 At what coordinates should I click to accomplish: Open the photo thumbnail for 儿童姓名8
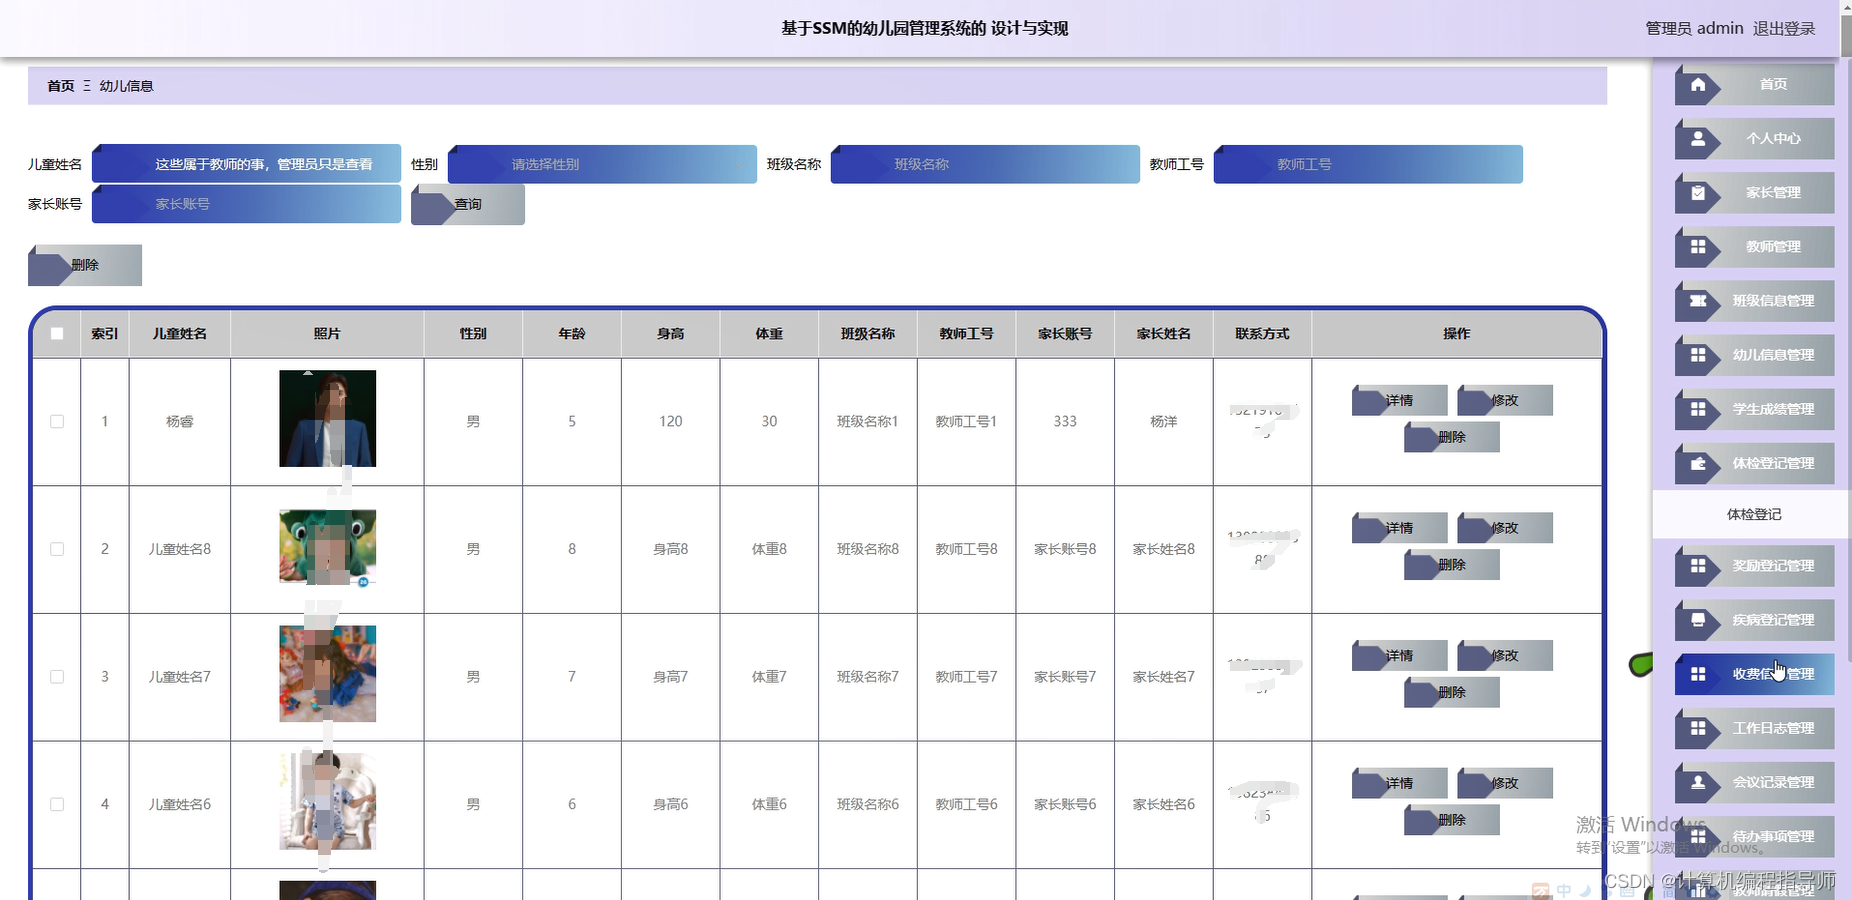[327, 547]
